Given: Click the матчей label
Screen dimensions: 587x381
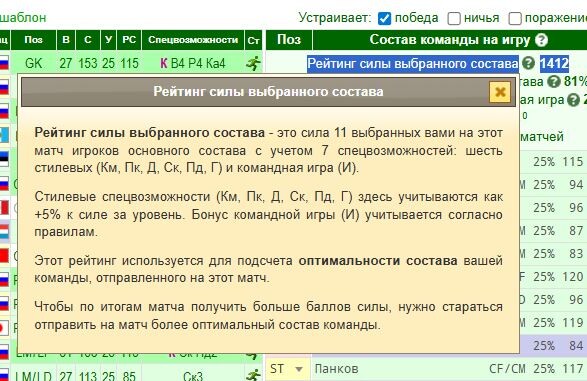Looking at the screenshot, I should point(542,137).
